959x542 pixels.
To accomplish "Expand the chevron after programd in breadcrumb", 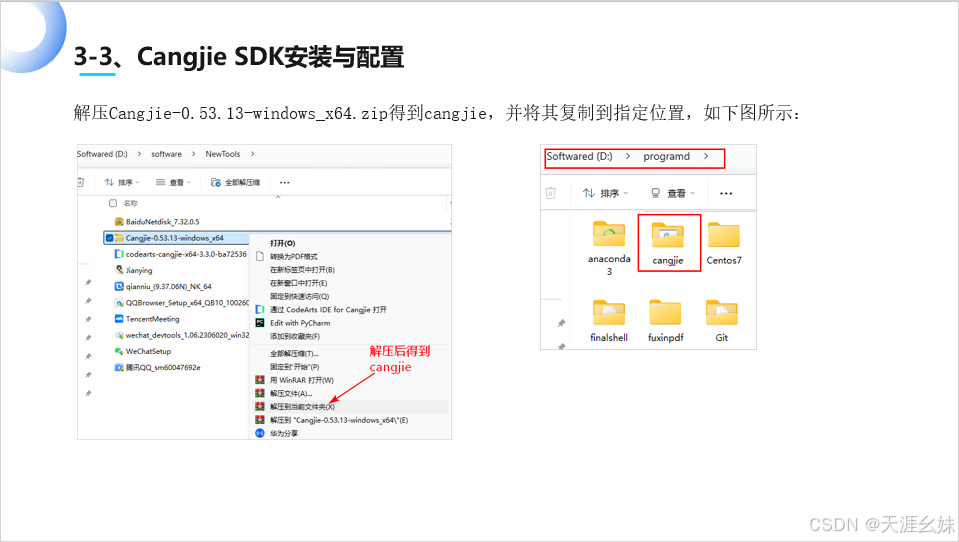I will (x=706, y=157).
